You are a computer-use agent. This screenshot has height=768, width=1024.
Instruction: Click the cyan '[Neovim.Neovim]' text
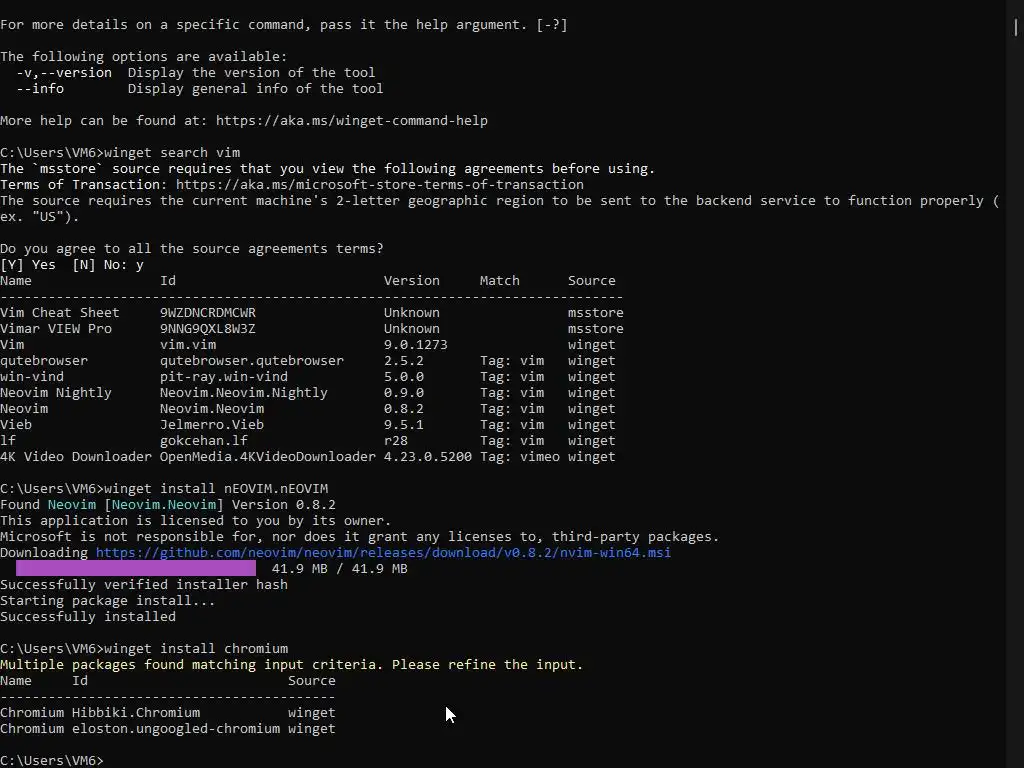(164, 505)
